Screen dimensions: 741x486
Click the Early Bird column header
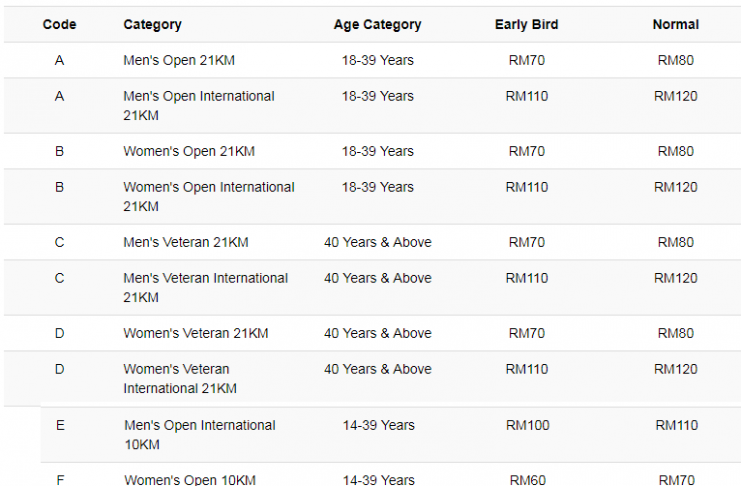[526, 25]
